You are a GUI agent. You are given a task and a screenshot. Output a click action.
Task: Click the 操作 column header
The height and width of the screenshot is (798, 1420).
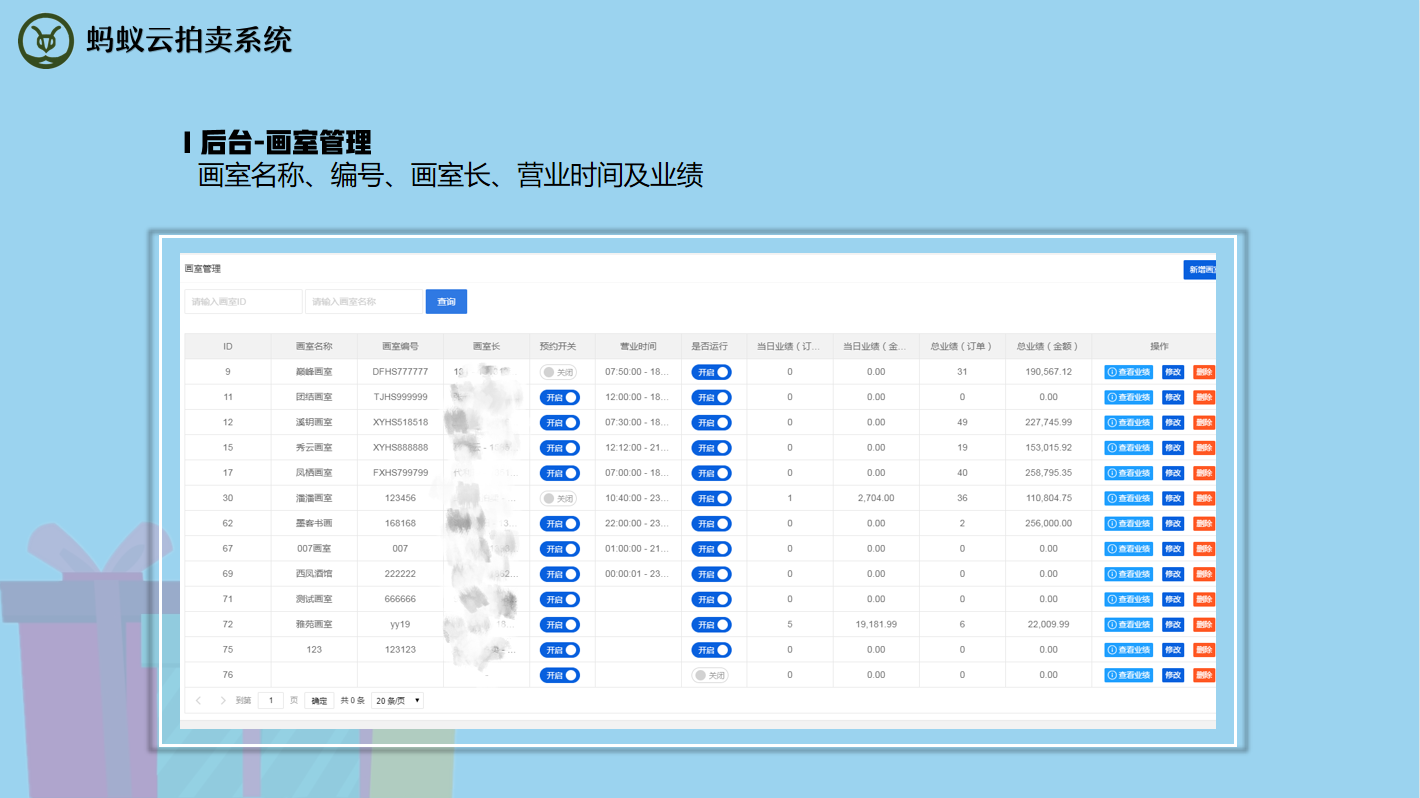point(1158,347)
